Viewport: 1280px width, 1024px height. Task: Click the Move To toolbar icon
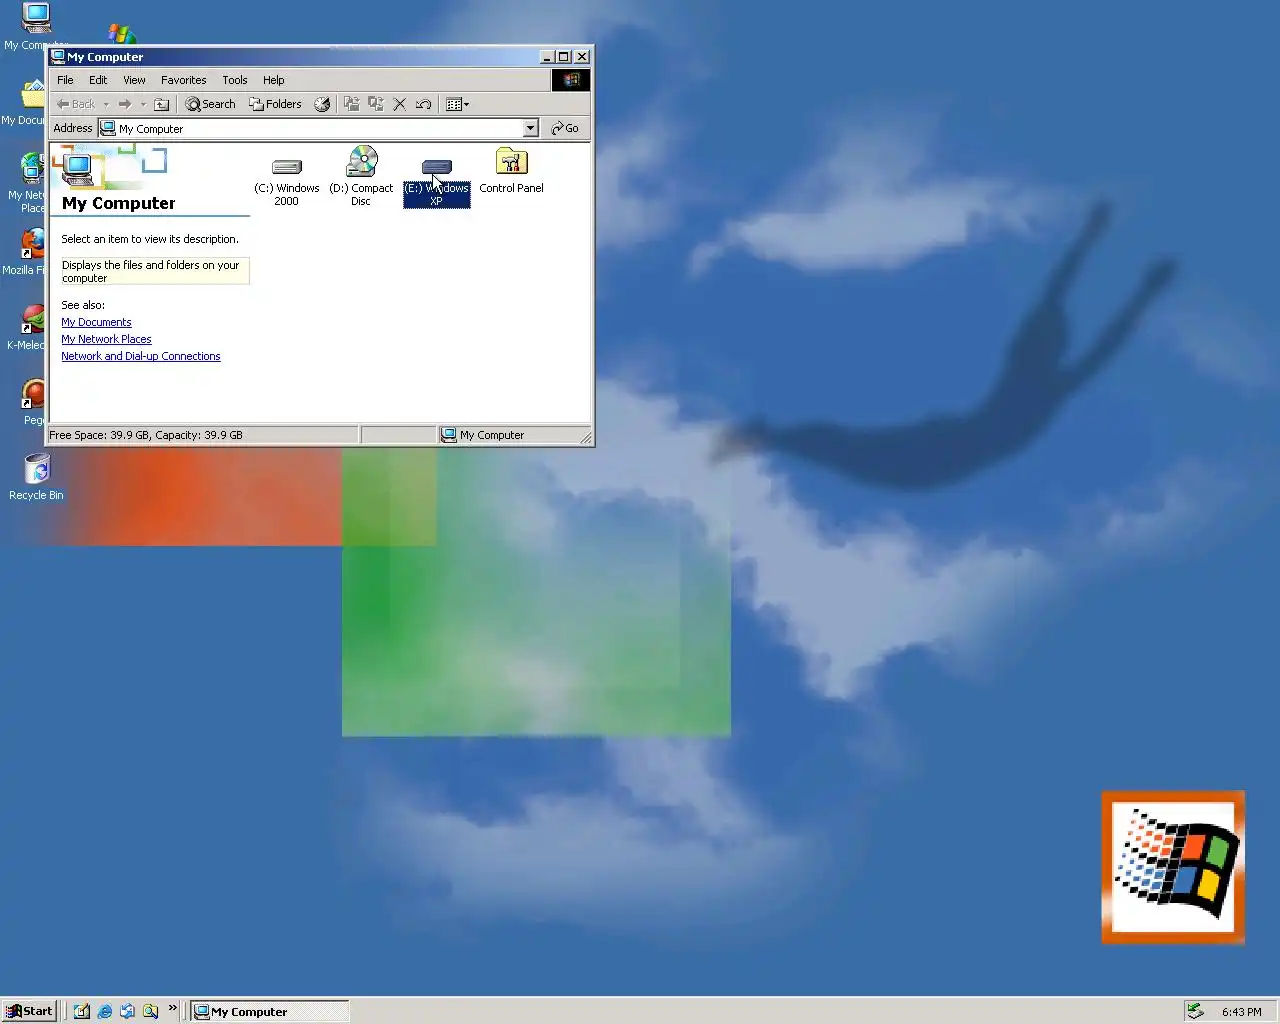pyautogui.click(x=351, y=104)
